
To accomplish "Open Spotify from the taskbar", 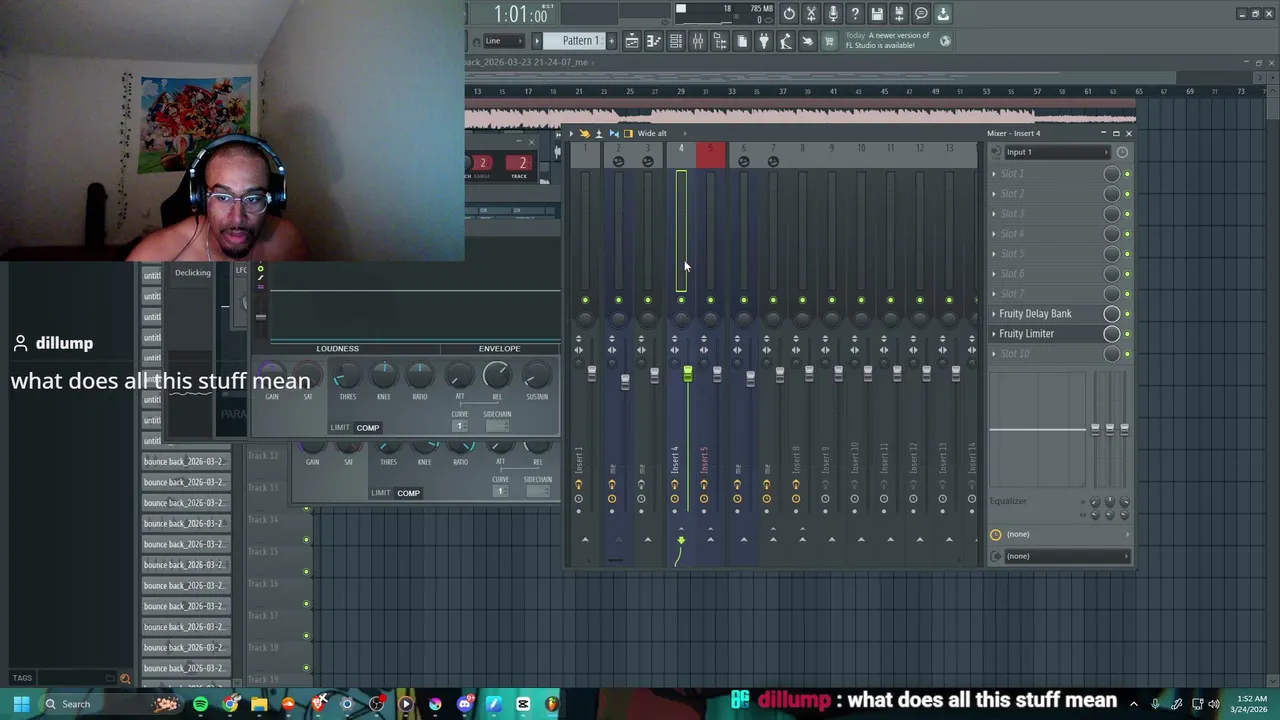I will (200, 704).
